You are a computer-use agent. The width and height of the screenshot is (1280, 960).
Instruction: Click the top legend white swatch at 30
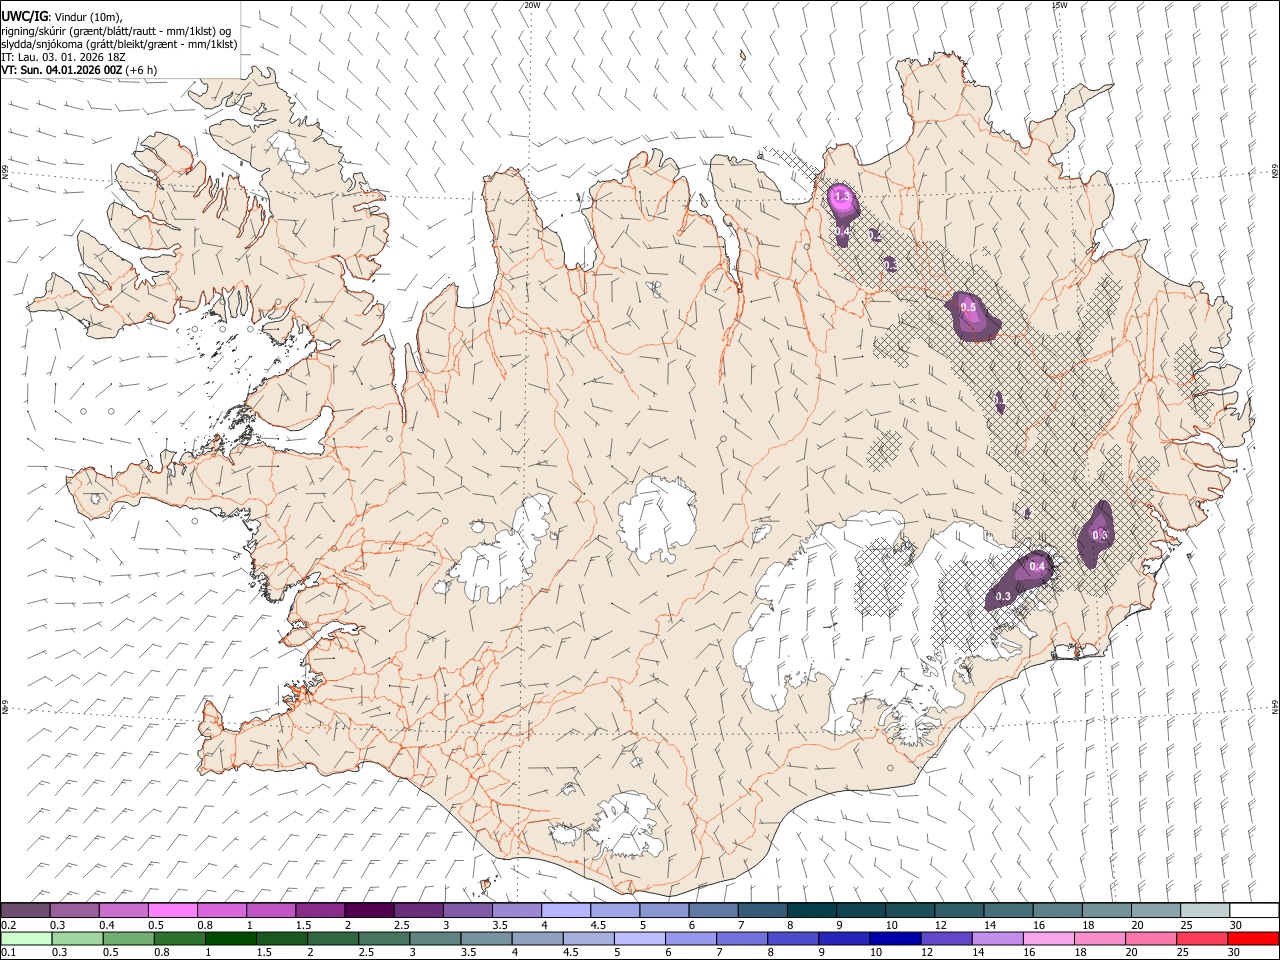(1255, 911)
